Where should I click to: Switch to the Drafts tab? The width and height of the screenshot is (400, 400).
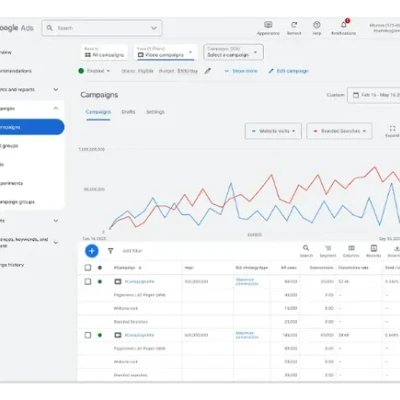[x=128, y=112]
